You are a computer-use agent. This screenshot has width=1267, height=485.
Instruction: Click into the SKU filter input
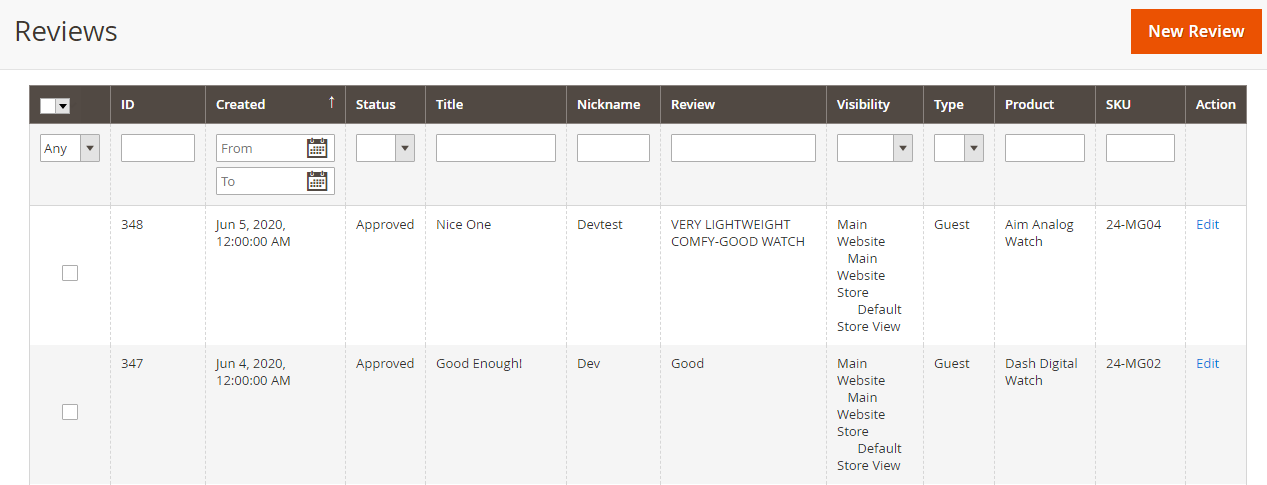[x=1140, y=148]
